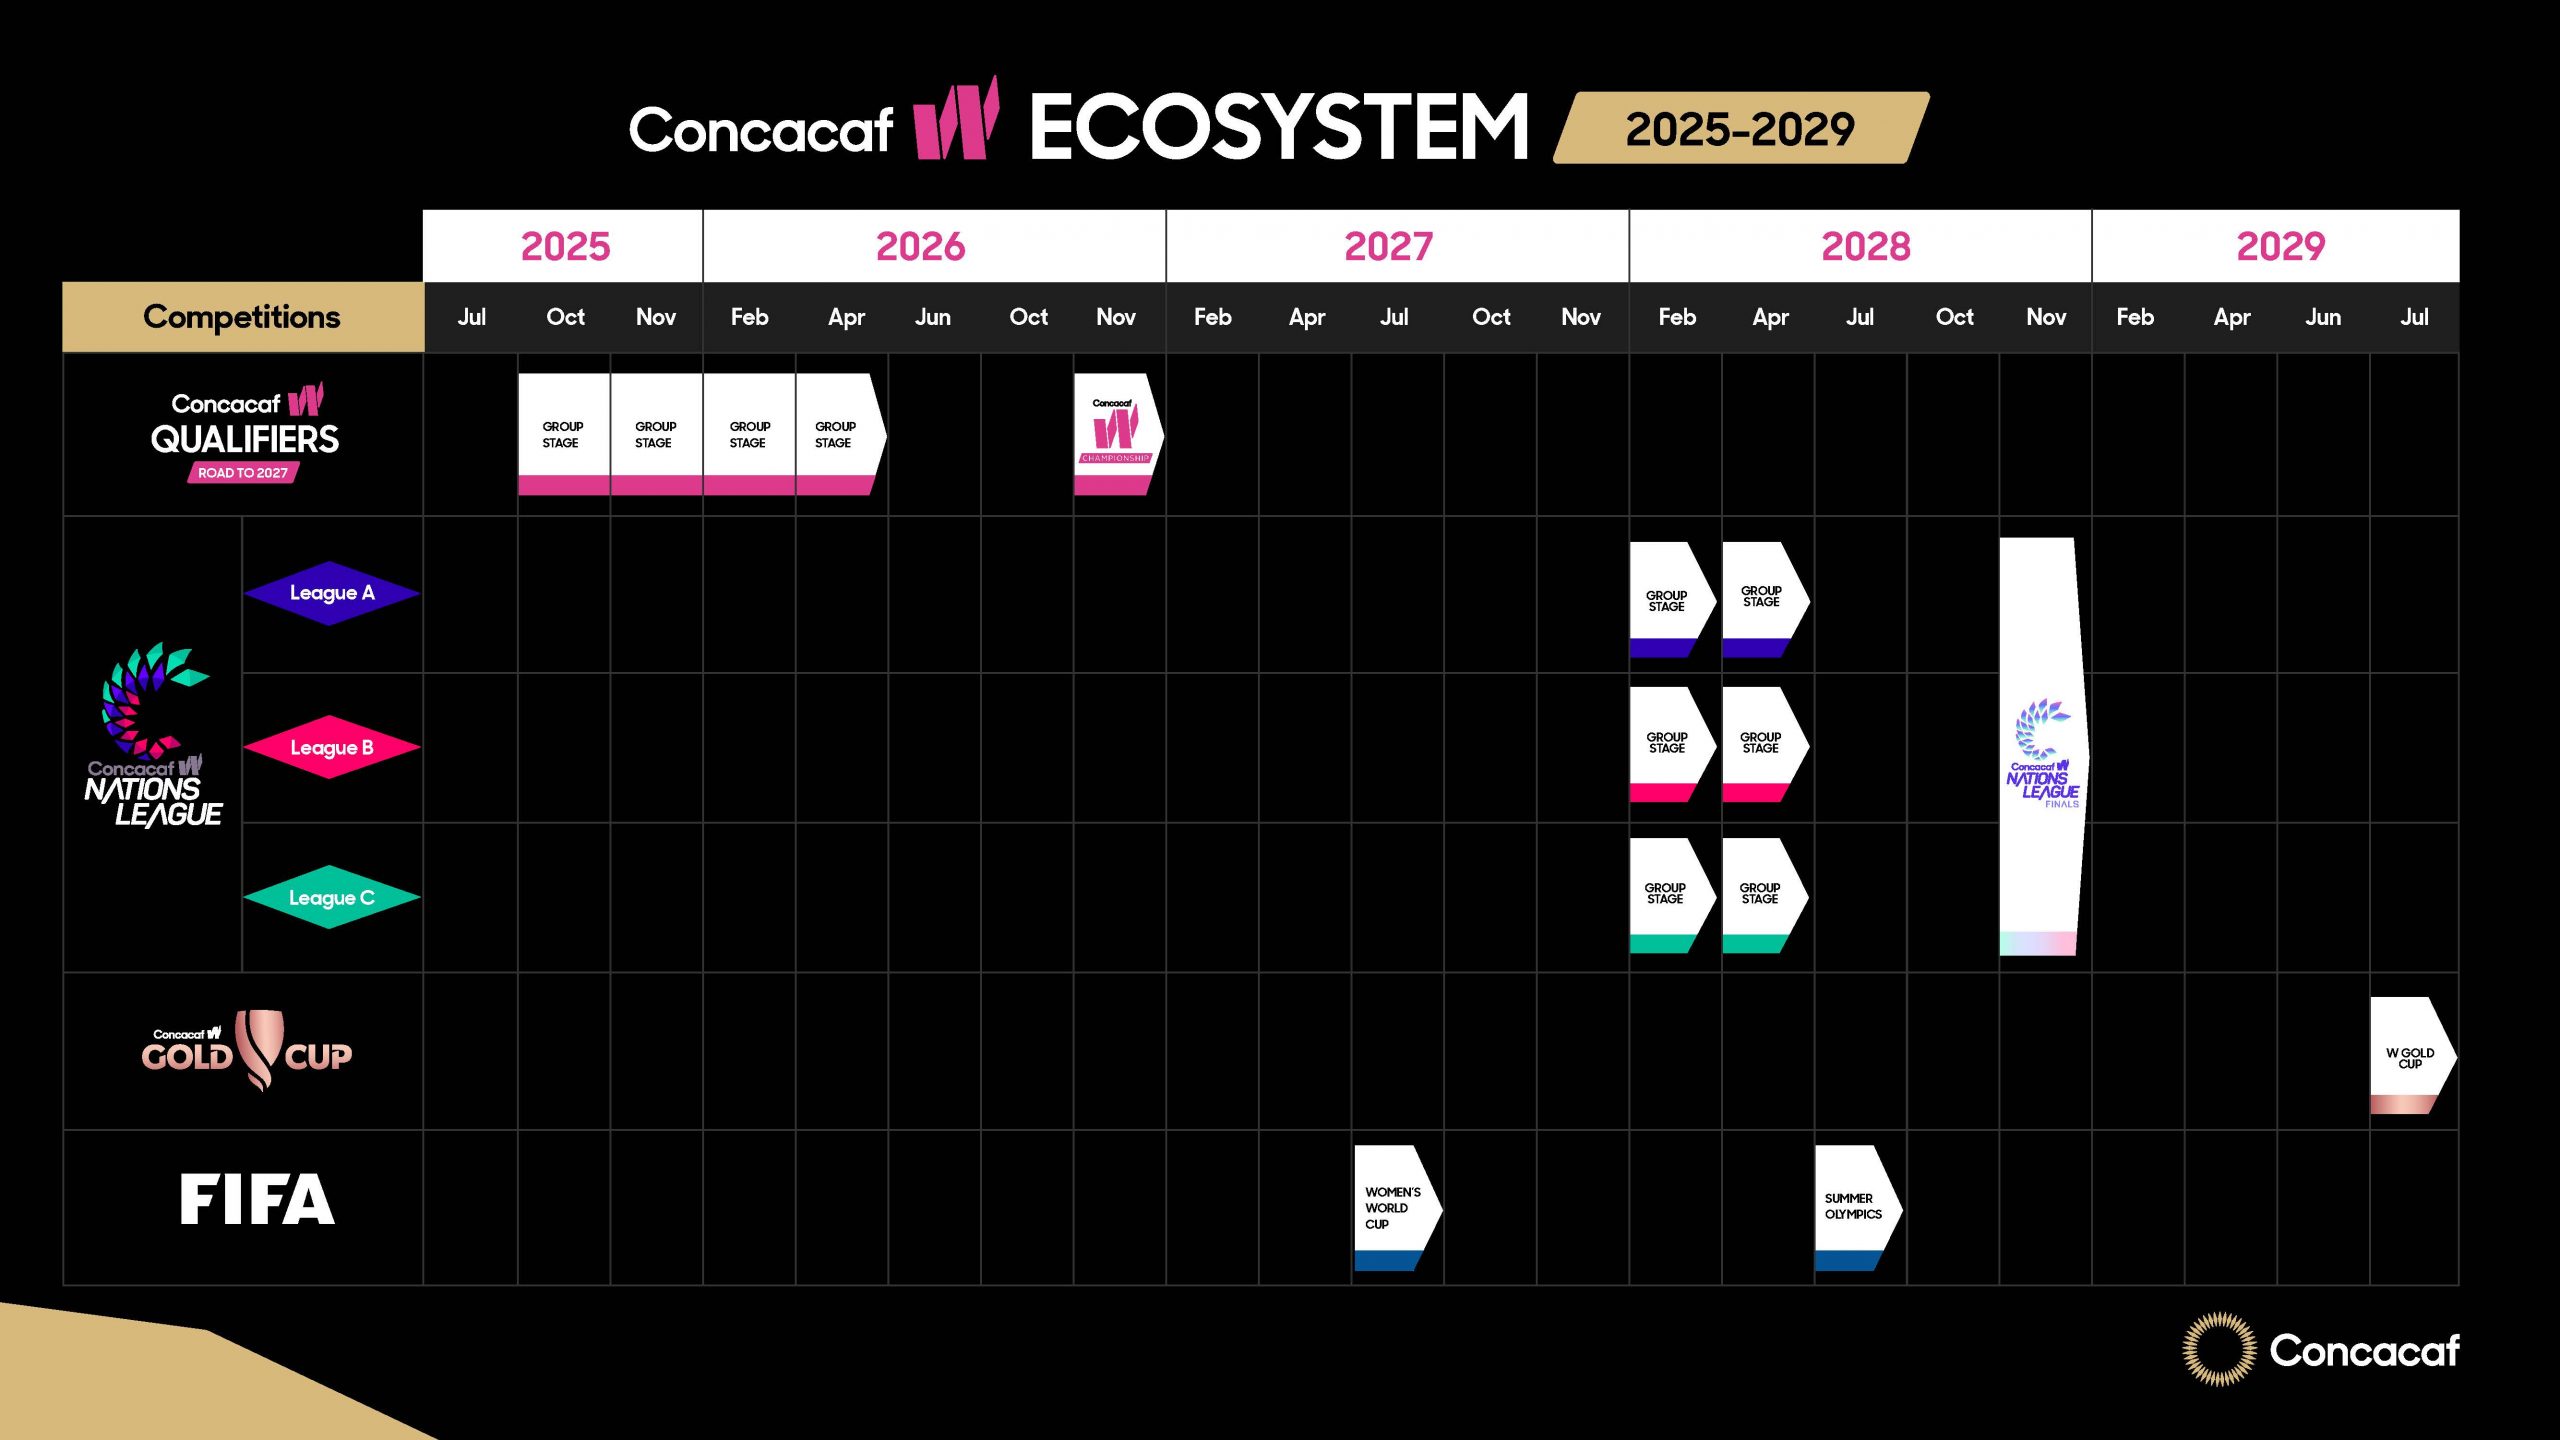Screen dimensions: 2560x1440
Task: Select the W Championship November 2026 marker
Action: (1115, 434)
